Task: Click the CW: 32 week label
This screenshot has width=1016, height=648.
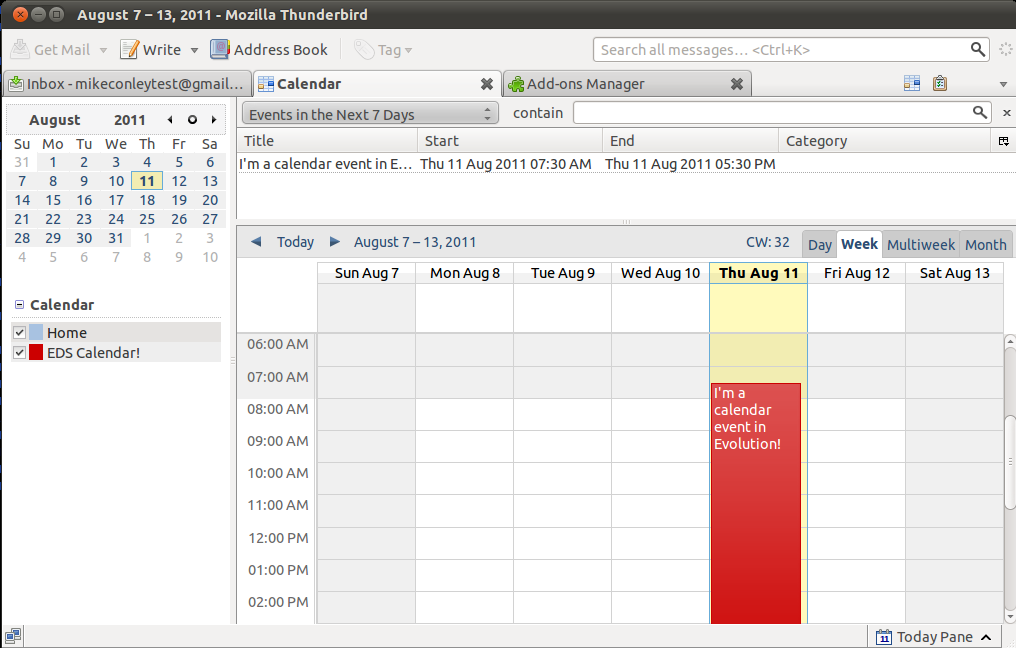Action: coord(768,242)
